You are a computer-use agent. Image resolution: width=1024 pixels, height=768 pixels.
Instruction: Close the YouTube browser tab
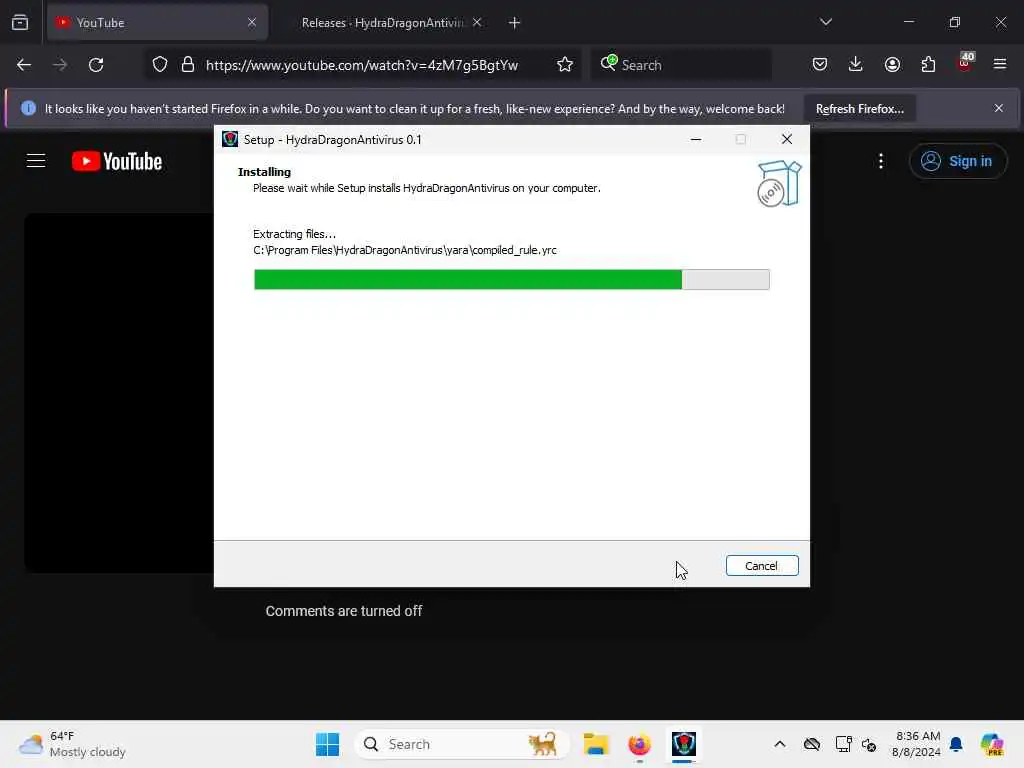[252, 23]
